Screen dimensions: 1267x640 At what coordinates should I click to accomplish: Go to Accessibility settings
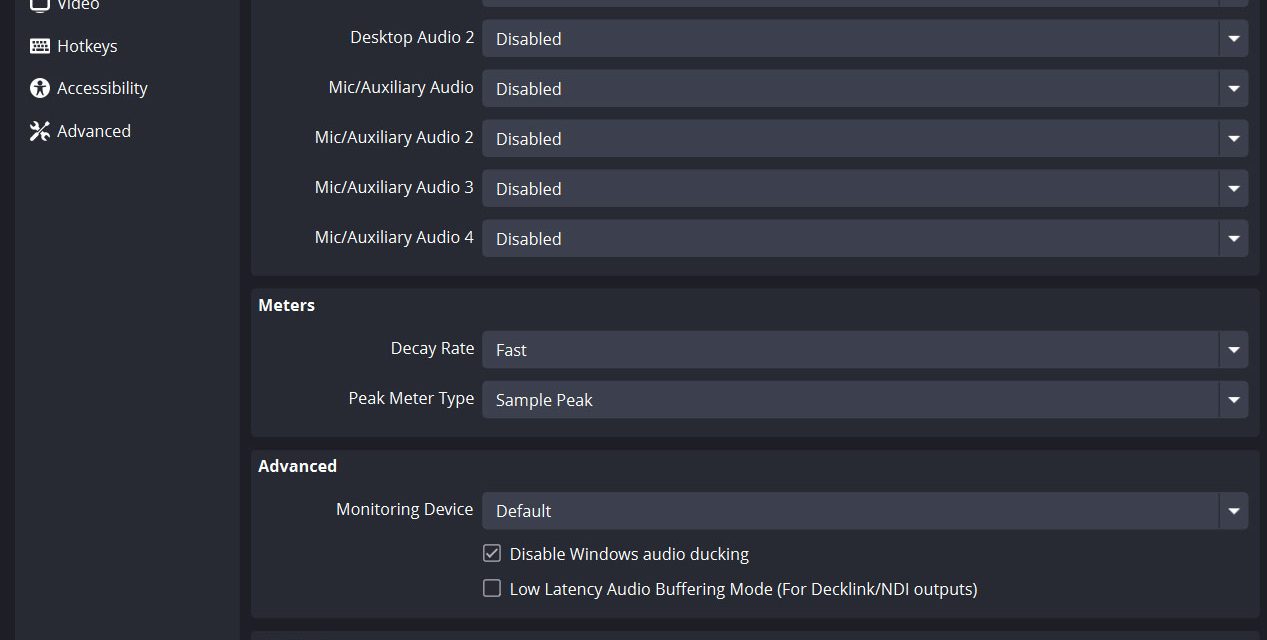coord(102,88)
